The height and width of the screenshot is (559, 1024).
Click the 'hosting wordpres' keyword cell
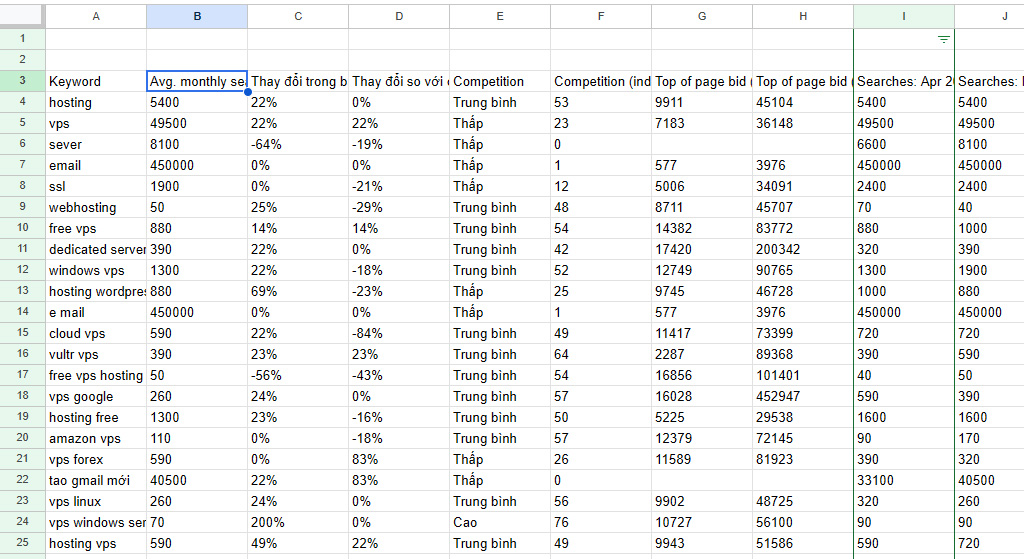[96, 291]
